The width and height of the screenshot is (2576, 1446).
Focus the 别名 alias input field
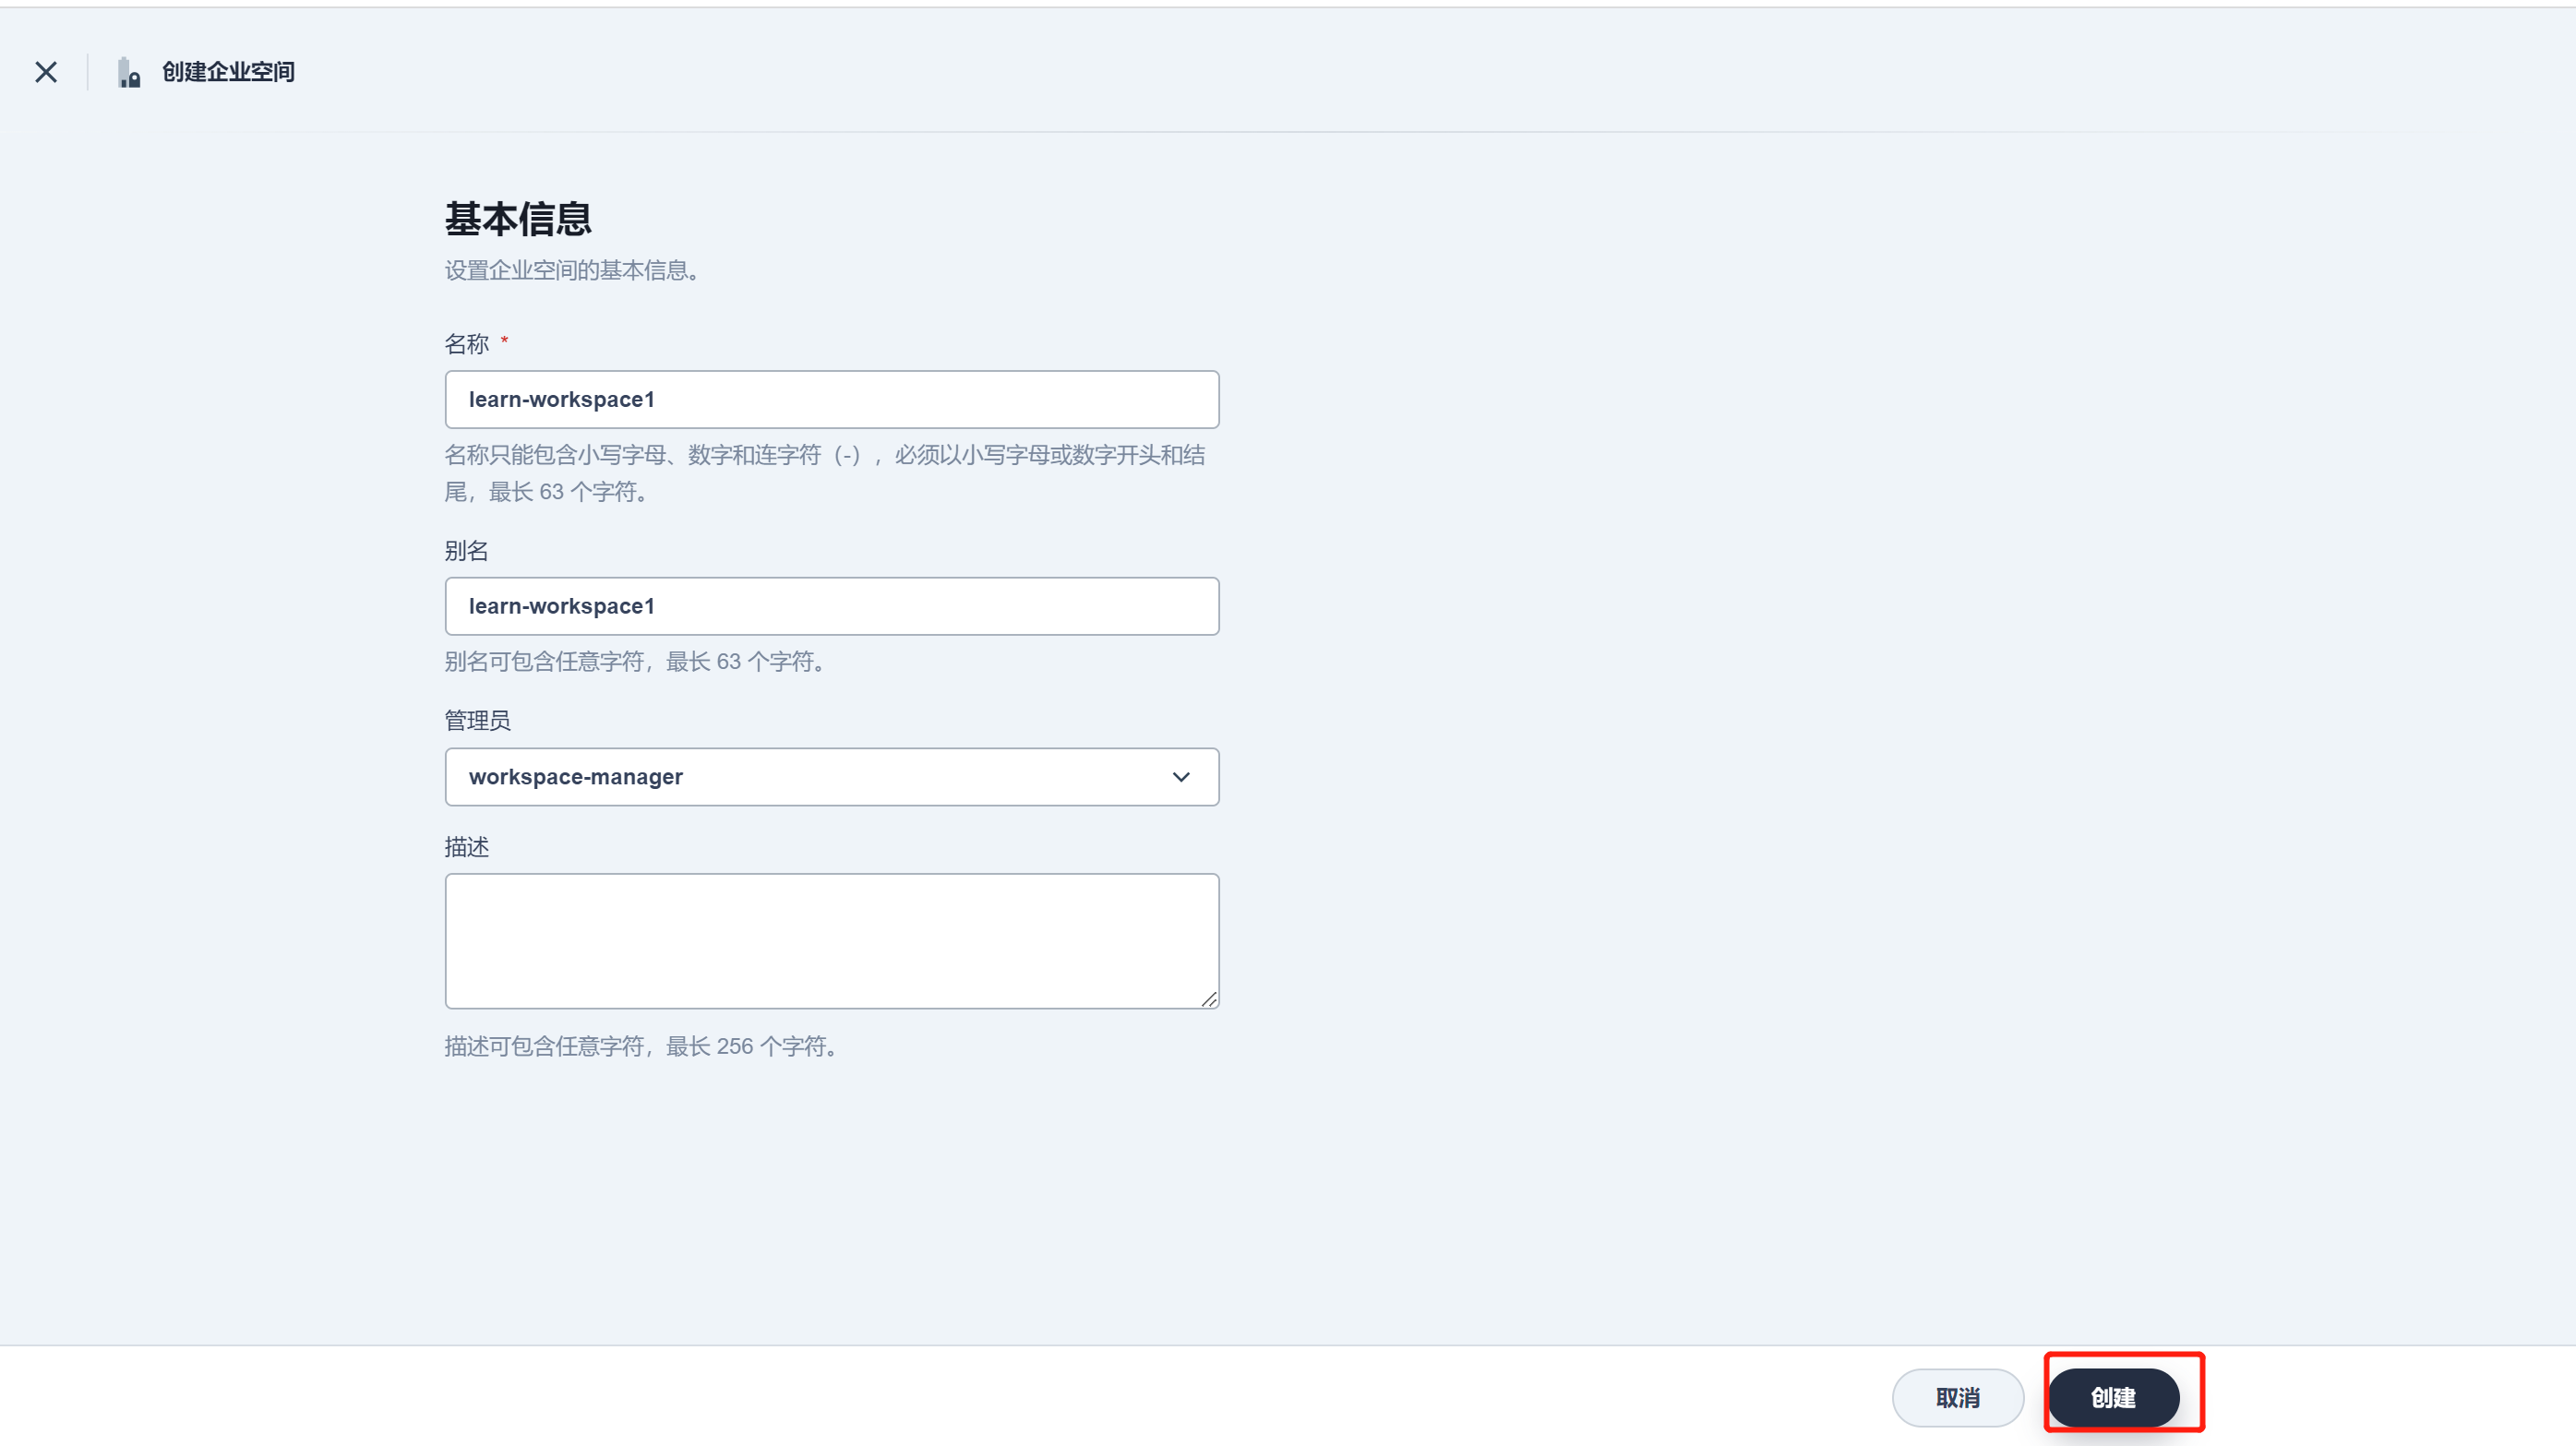pyautogui.click(x=831, y=606)
